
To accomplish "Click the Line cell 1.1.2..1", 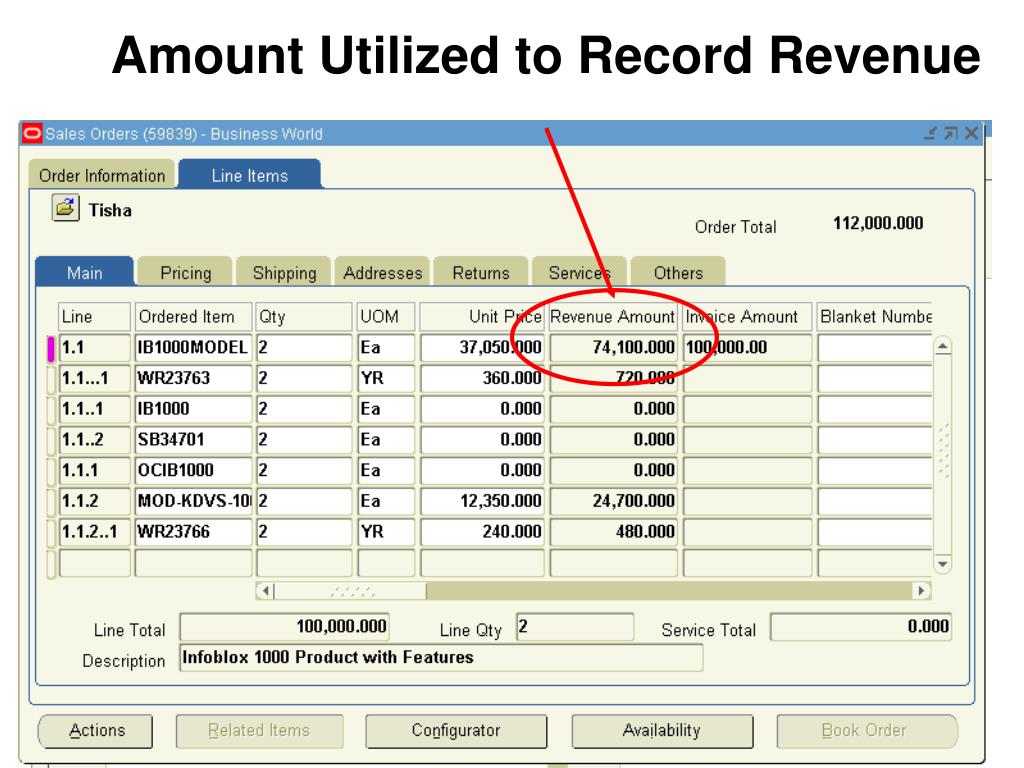I will click(x=95, y=532).
